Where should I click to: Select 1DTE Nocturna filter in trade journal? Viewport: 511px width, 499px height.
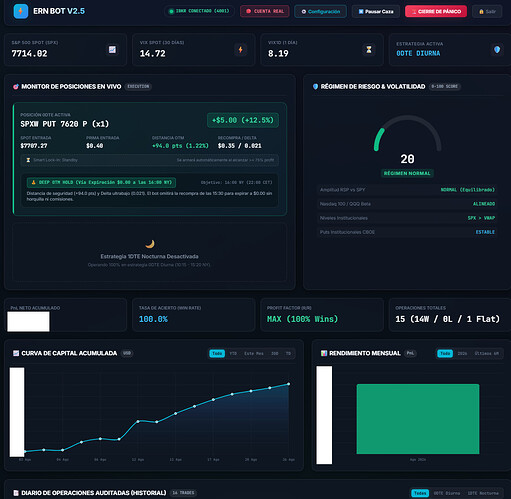click(x=483, y=493)
